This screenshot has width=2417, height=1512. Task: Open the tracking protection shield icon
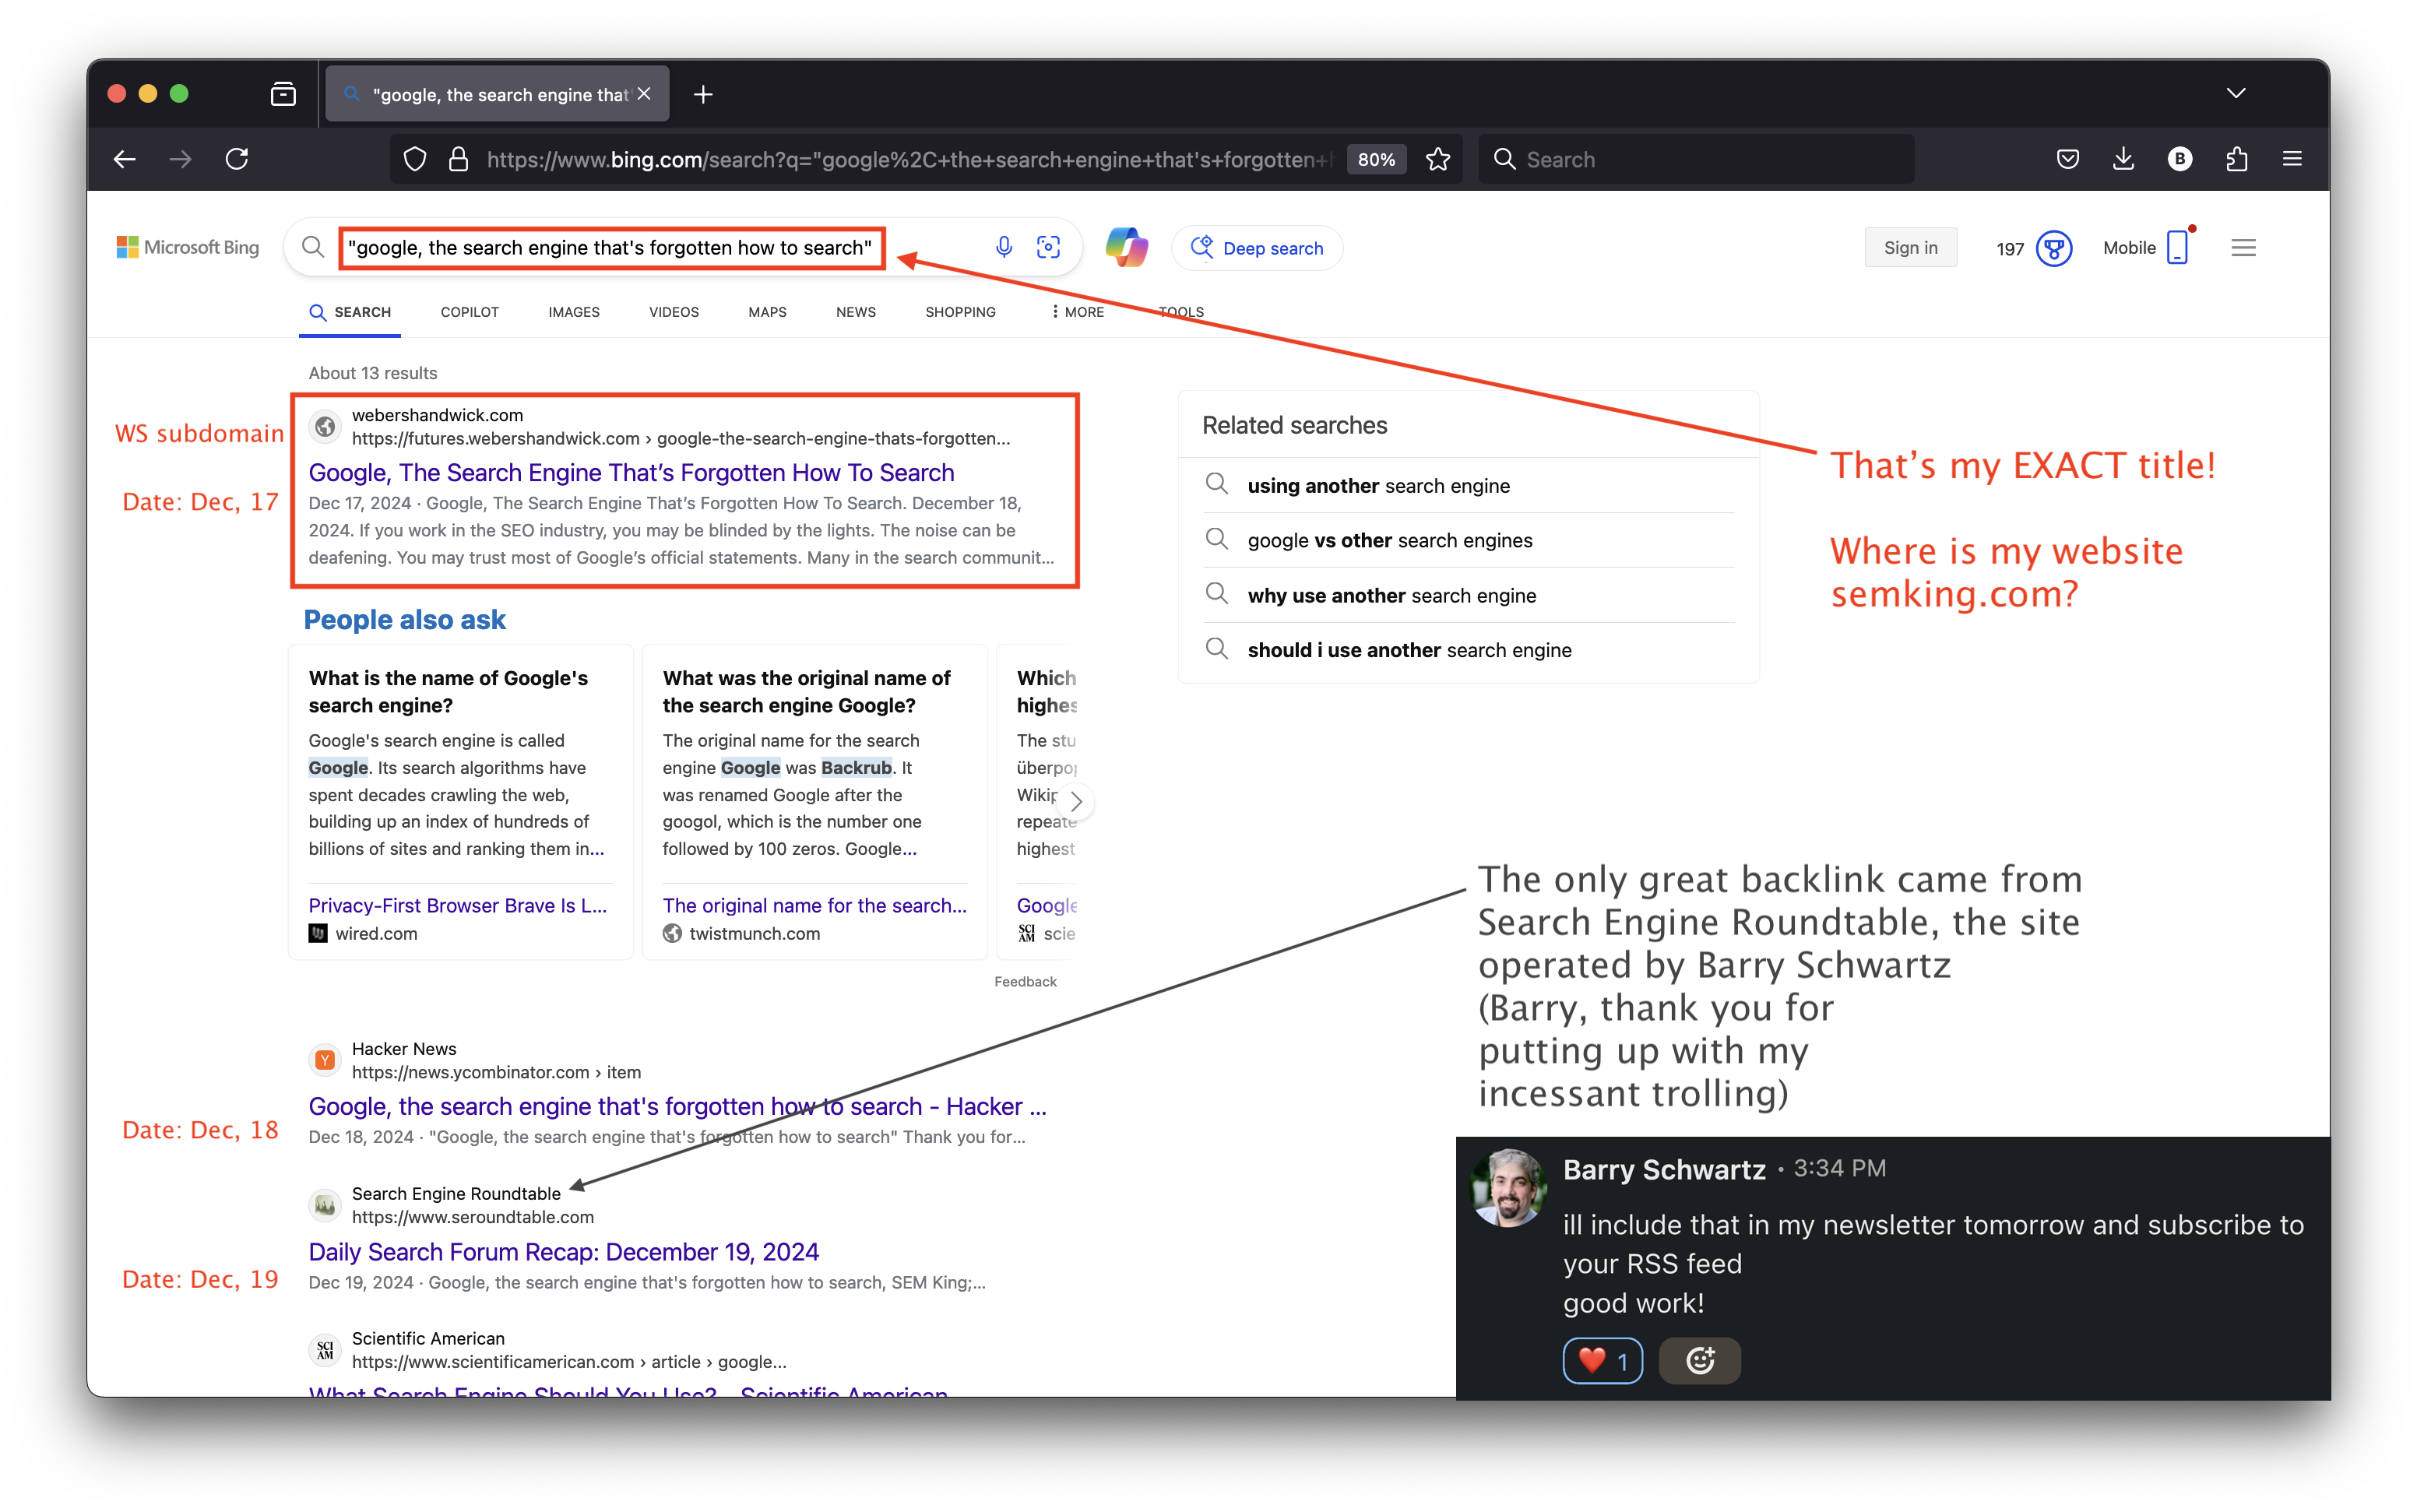click(x=415, y=159)
